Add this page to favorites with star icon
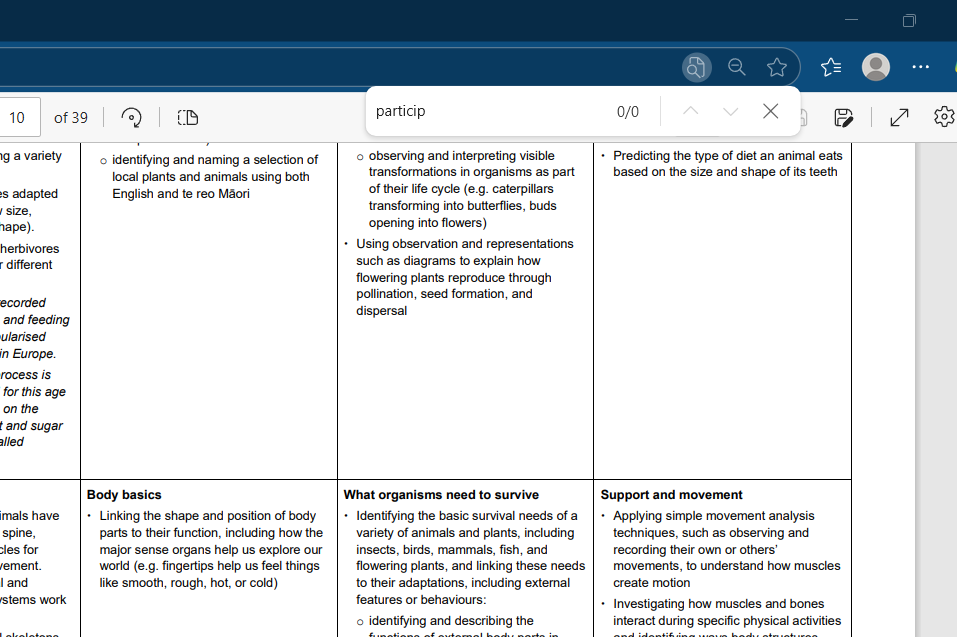Screen dimensions: 957x637 click(x=777, y=67)
